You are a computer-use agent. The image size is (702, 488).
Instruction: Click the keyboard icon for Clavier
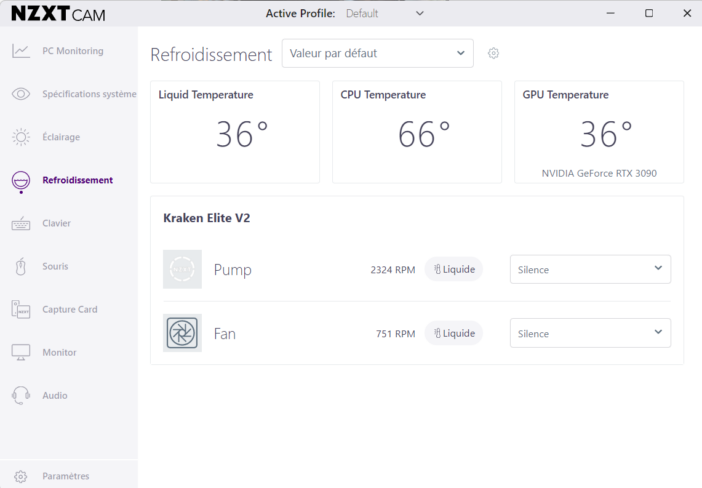21,223
